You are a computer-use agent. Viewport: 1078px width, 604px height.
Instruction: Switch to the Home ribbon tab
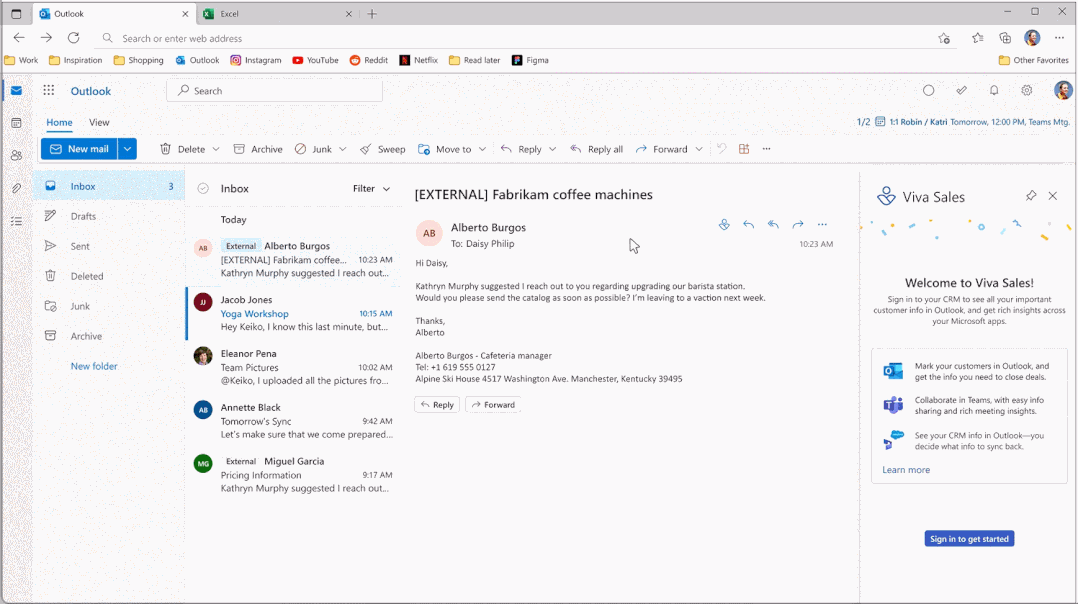(x=59, y=122)
